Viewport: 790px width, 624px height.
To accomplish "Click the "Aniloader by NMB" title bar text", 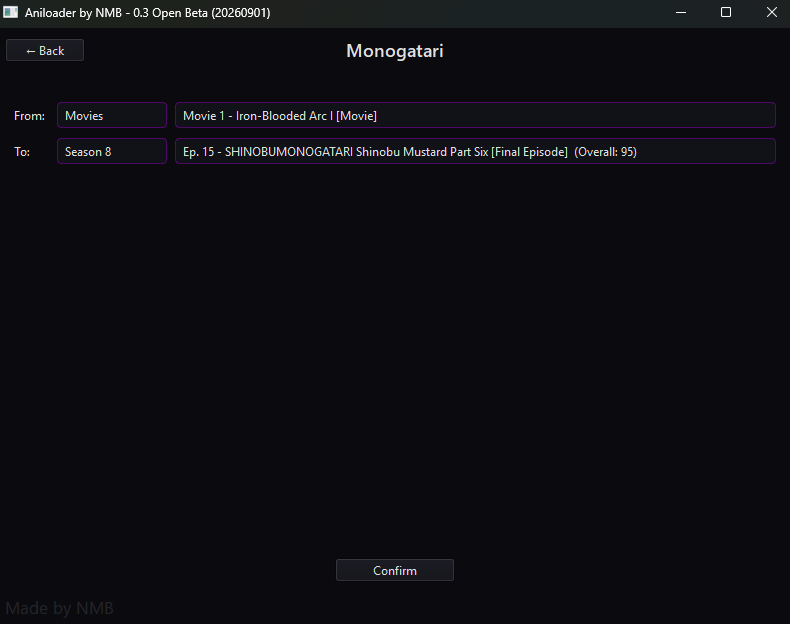I will tap(74, 13).
